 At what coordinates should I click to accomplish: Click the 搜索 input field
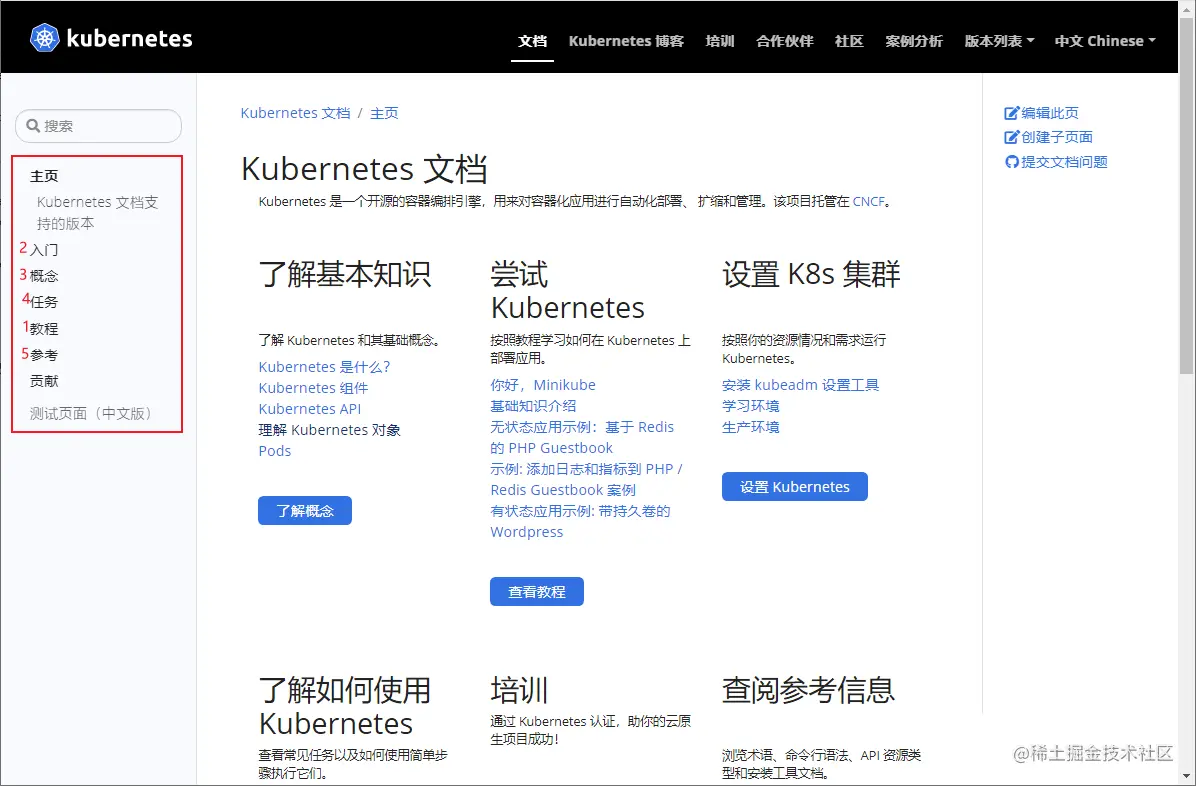pyautogui.click(x=98, y=126)
